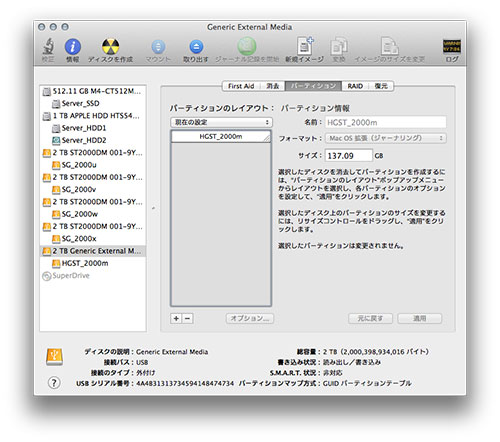The width and height of the screenshot is (500, 442).
Task: Open help with question mark button
Action: [x=54, y=383]
